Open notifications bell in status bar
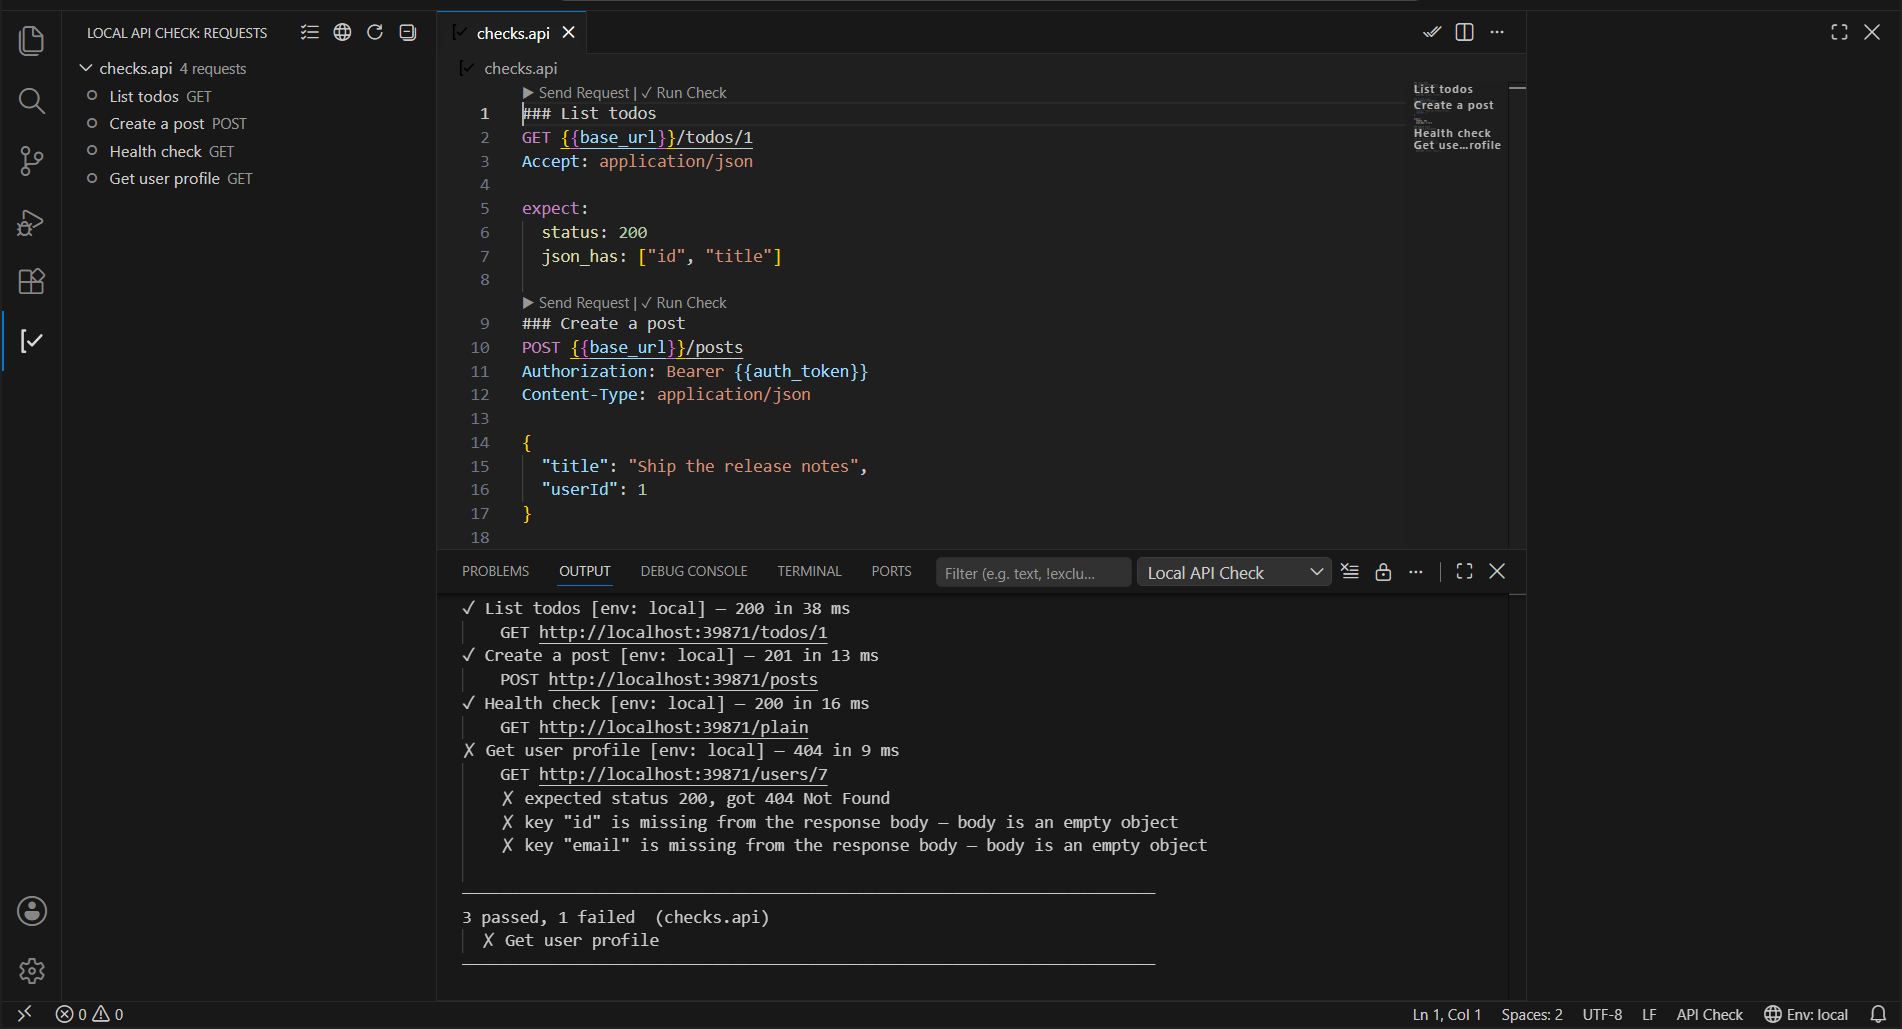 click(1878, 1014)
